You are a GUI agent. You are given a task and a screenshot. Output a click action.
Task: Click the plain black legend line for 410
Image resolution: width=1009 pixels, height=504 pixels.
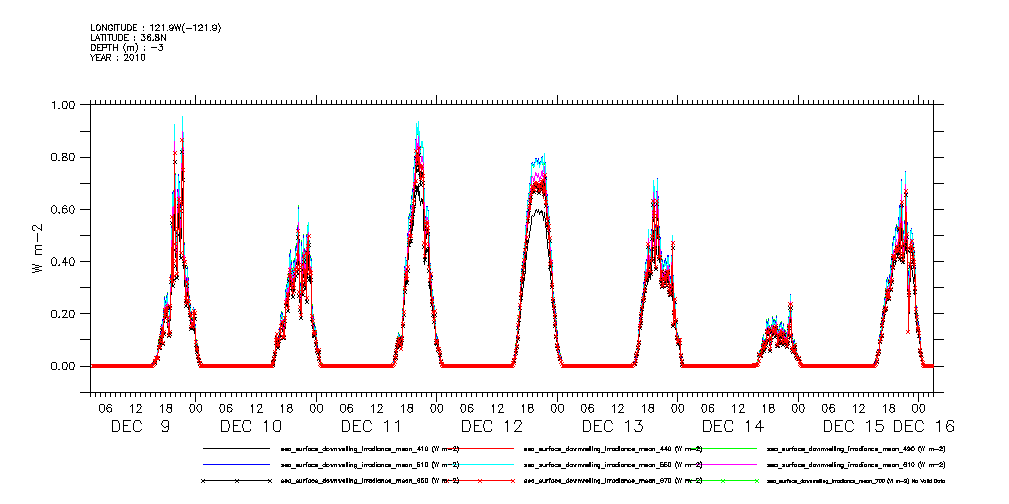[x=236, y=448]
